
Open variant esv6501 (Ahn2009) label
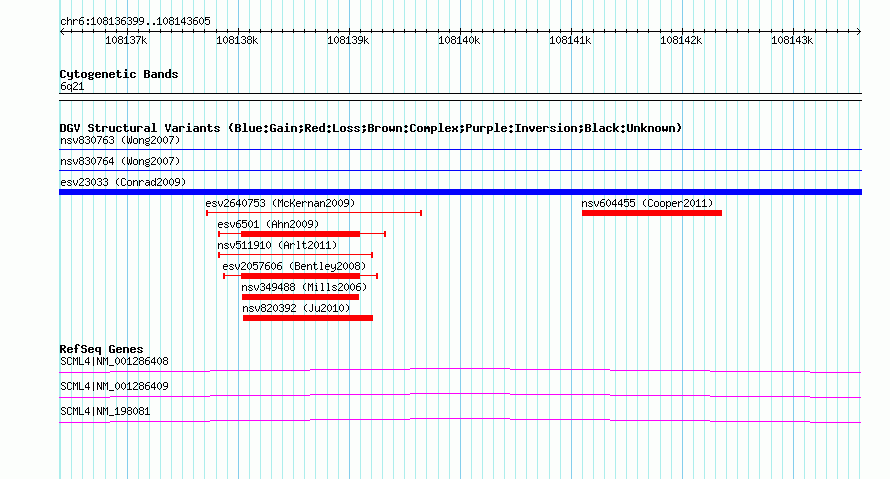point(268,224)
